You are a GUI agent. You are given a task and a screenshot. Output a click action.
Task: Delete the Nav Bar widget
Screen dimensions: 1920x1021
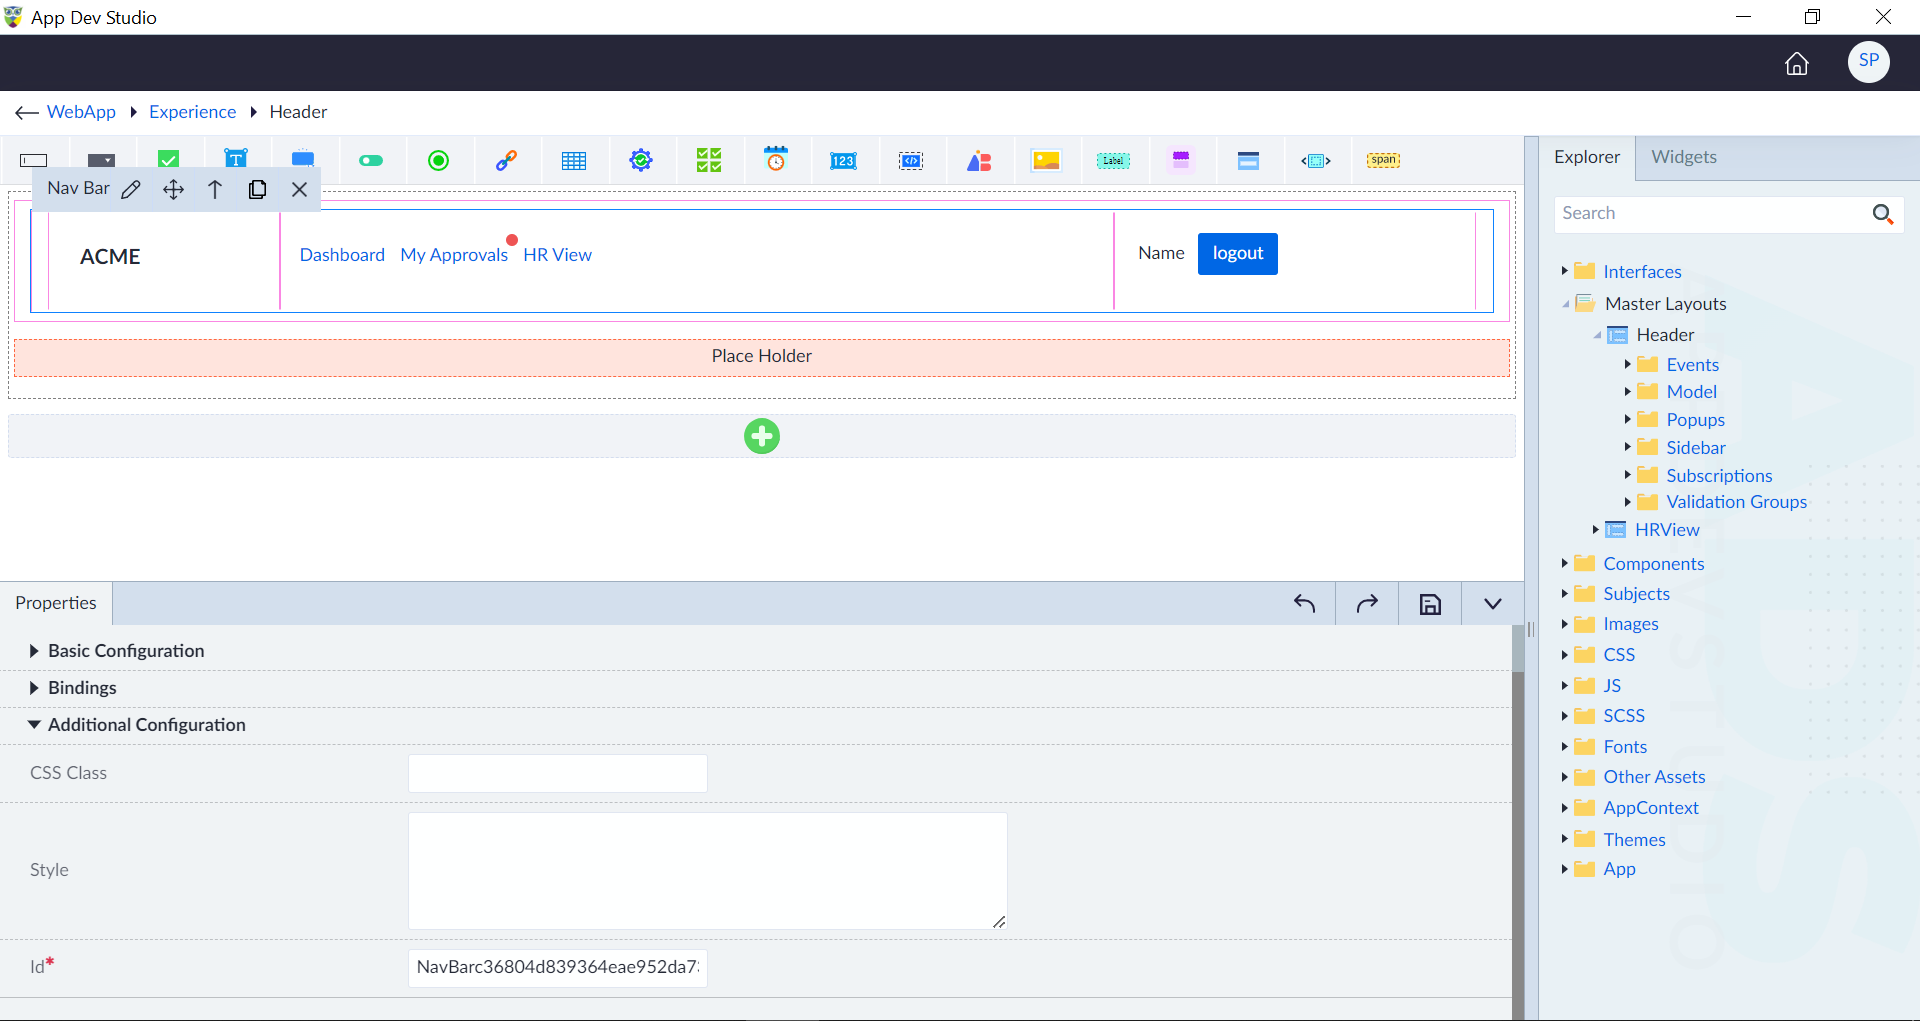point(299,189)
